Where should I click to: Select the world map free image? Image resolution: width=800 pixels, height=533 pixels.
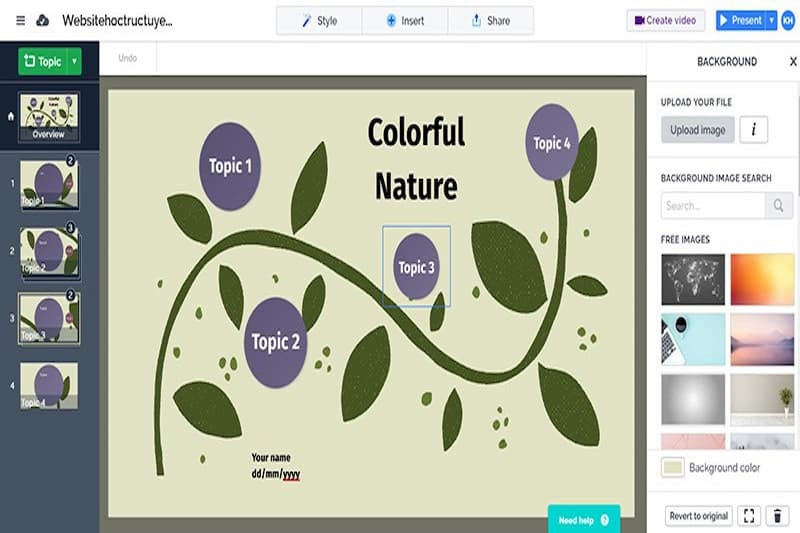694,277
